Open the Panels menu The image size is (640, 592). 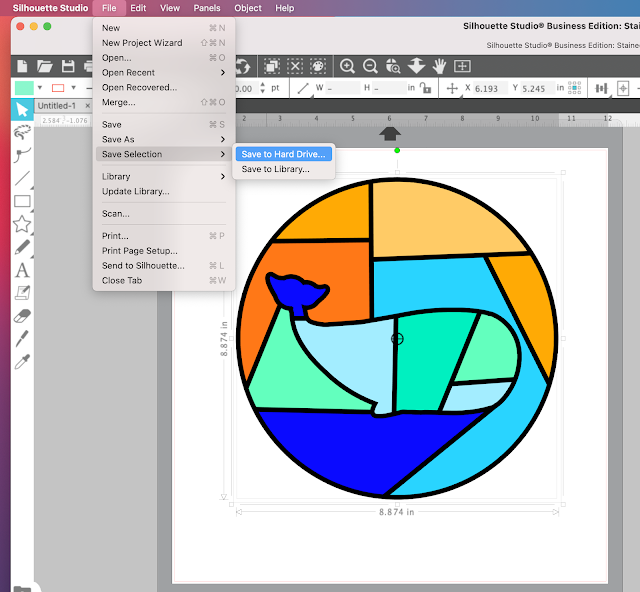coord(207,8)
